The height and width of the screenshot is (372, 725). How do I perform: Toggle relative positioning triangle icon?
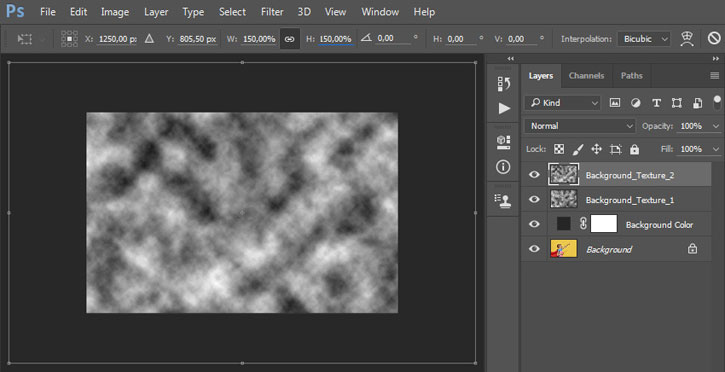pos(149,39)
